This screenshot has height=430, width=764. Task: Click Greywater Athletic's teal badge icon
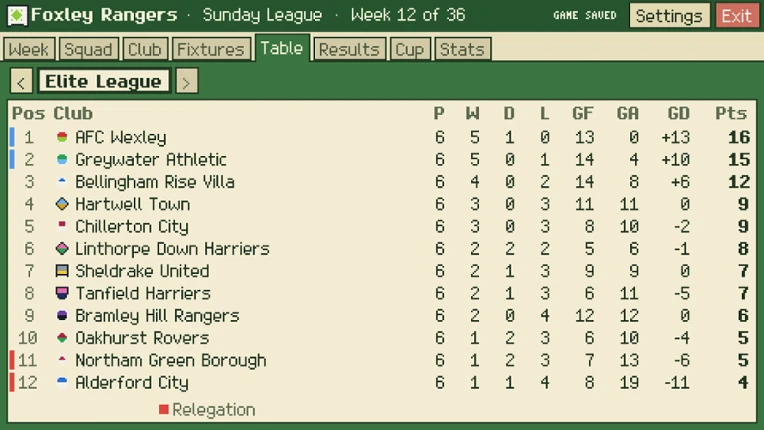click(62, 159)
